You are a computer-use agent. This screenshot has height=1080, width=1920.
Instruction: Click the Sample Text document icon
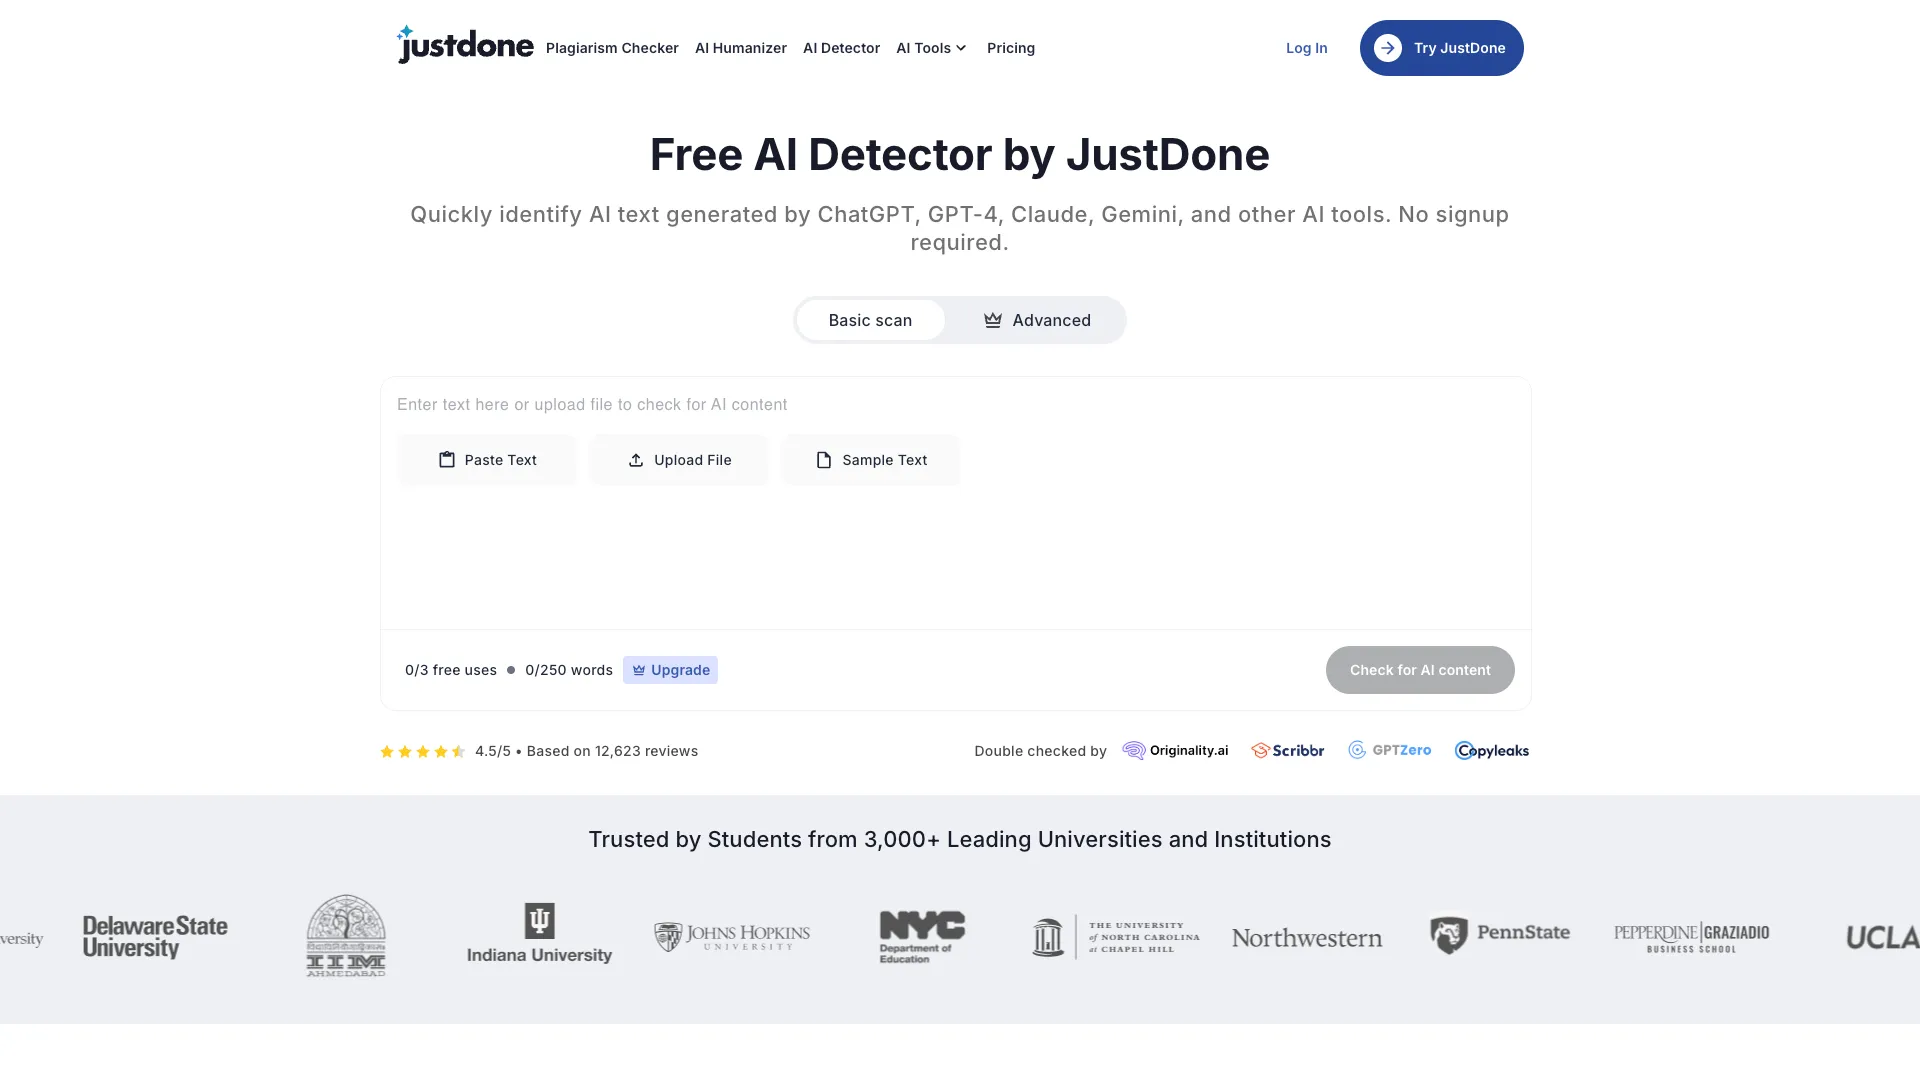[824, 460]
